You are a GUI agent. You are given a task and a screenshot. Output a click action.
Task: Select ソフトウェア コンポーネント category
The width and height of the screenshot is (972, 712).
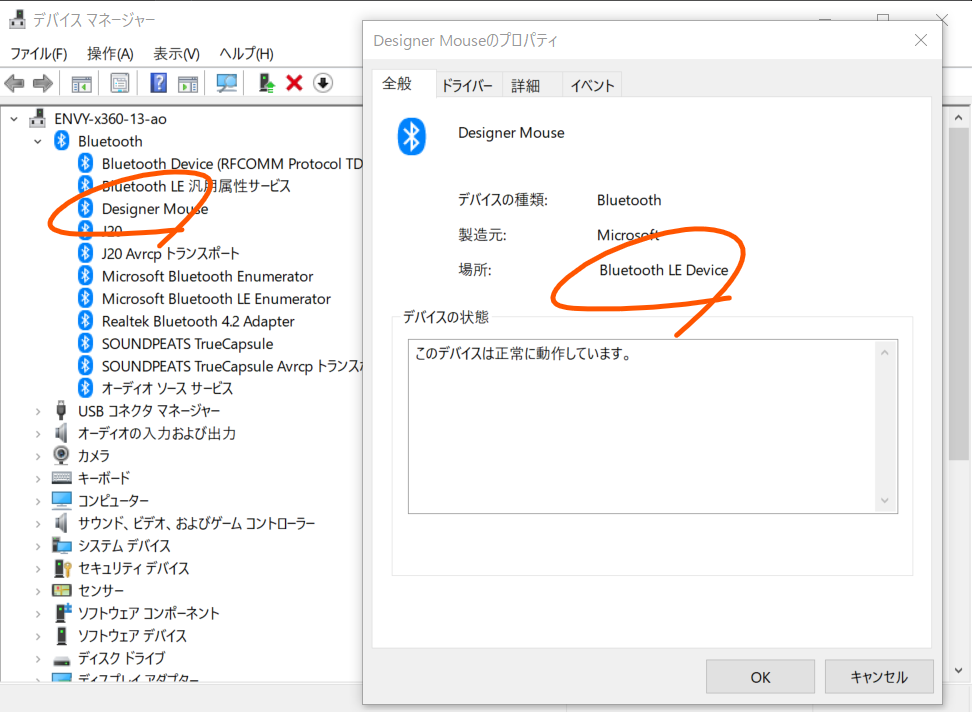coord(149,613)
